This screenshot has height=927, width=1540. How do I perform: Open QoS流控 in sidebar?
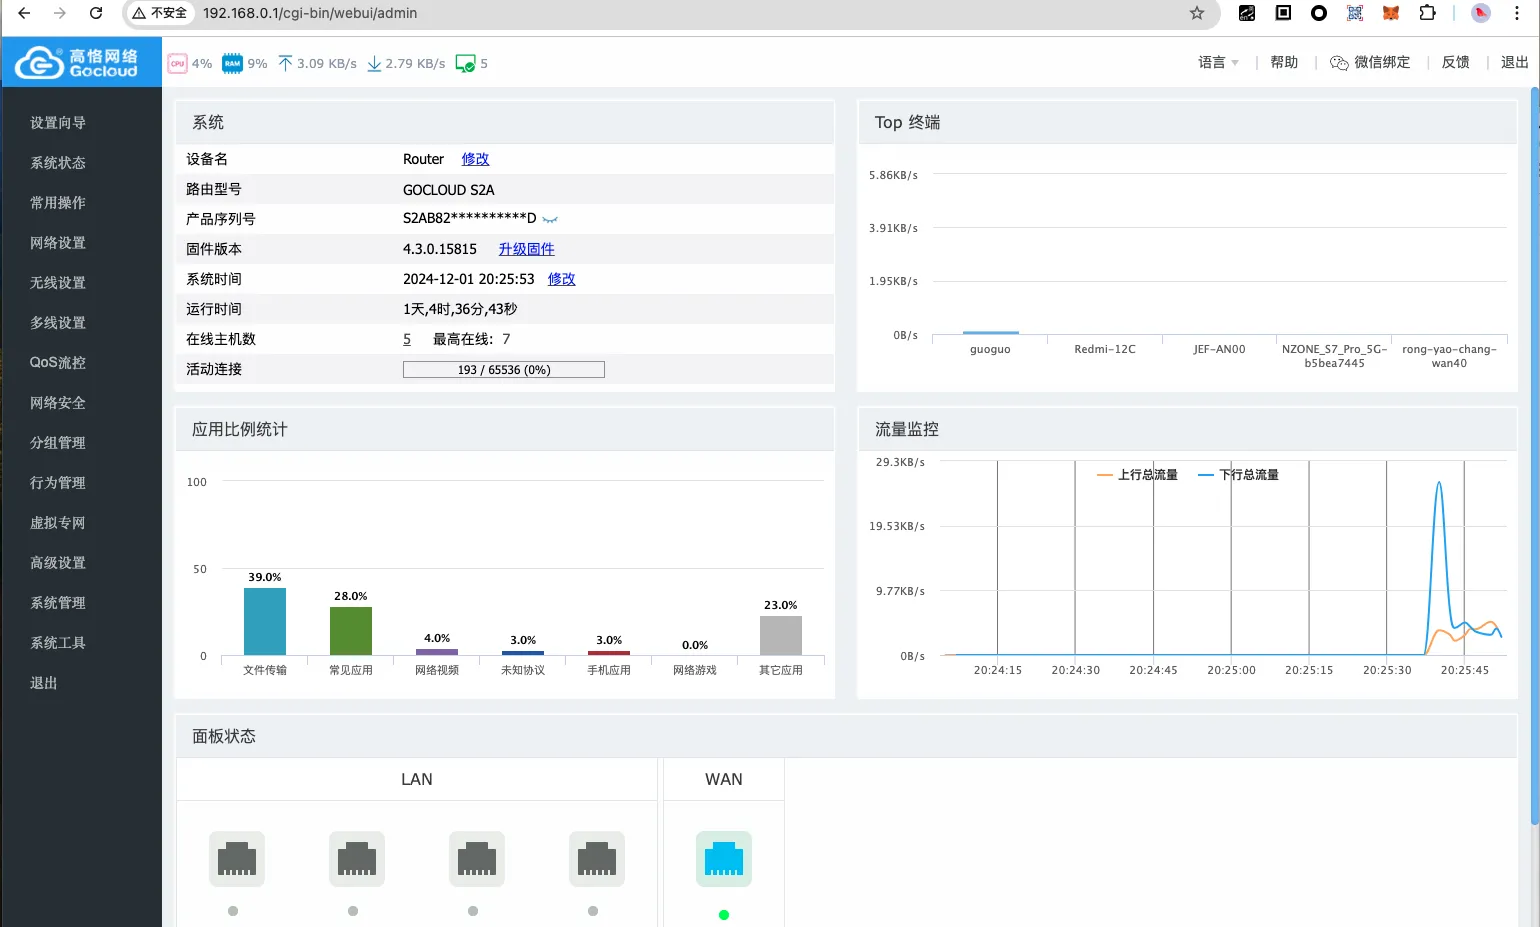[58, 363]
